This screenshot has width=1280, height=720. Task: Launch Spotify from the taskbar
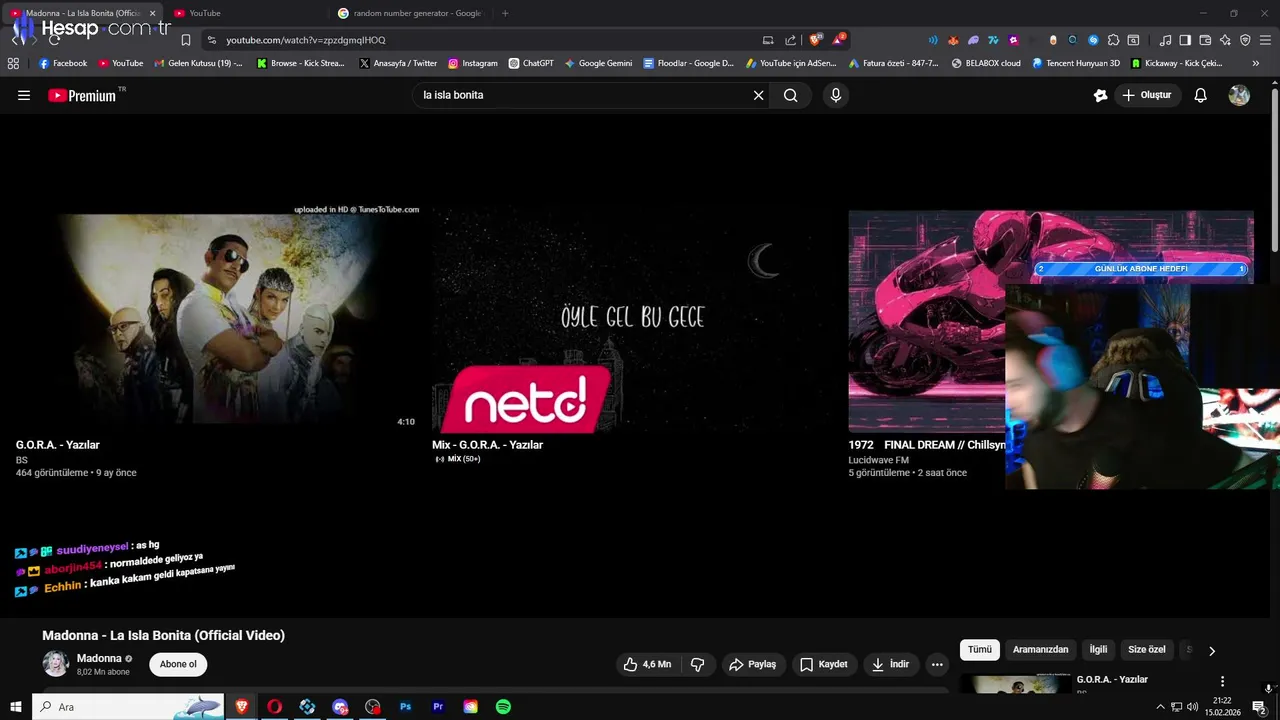[503, 707]
